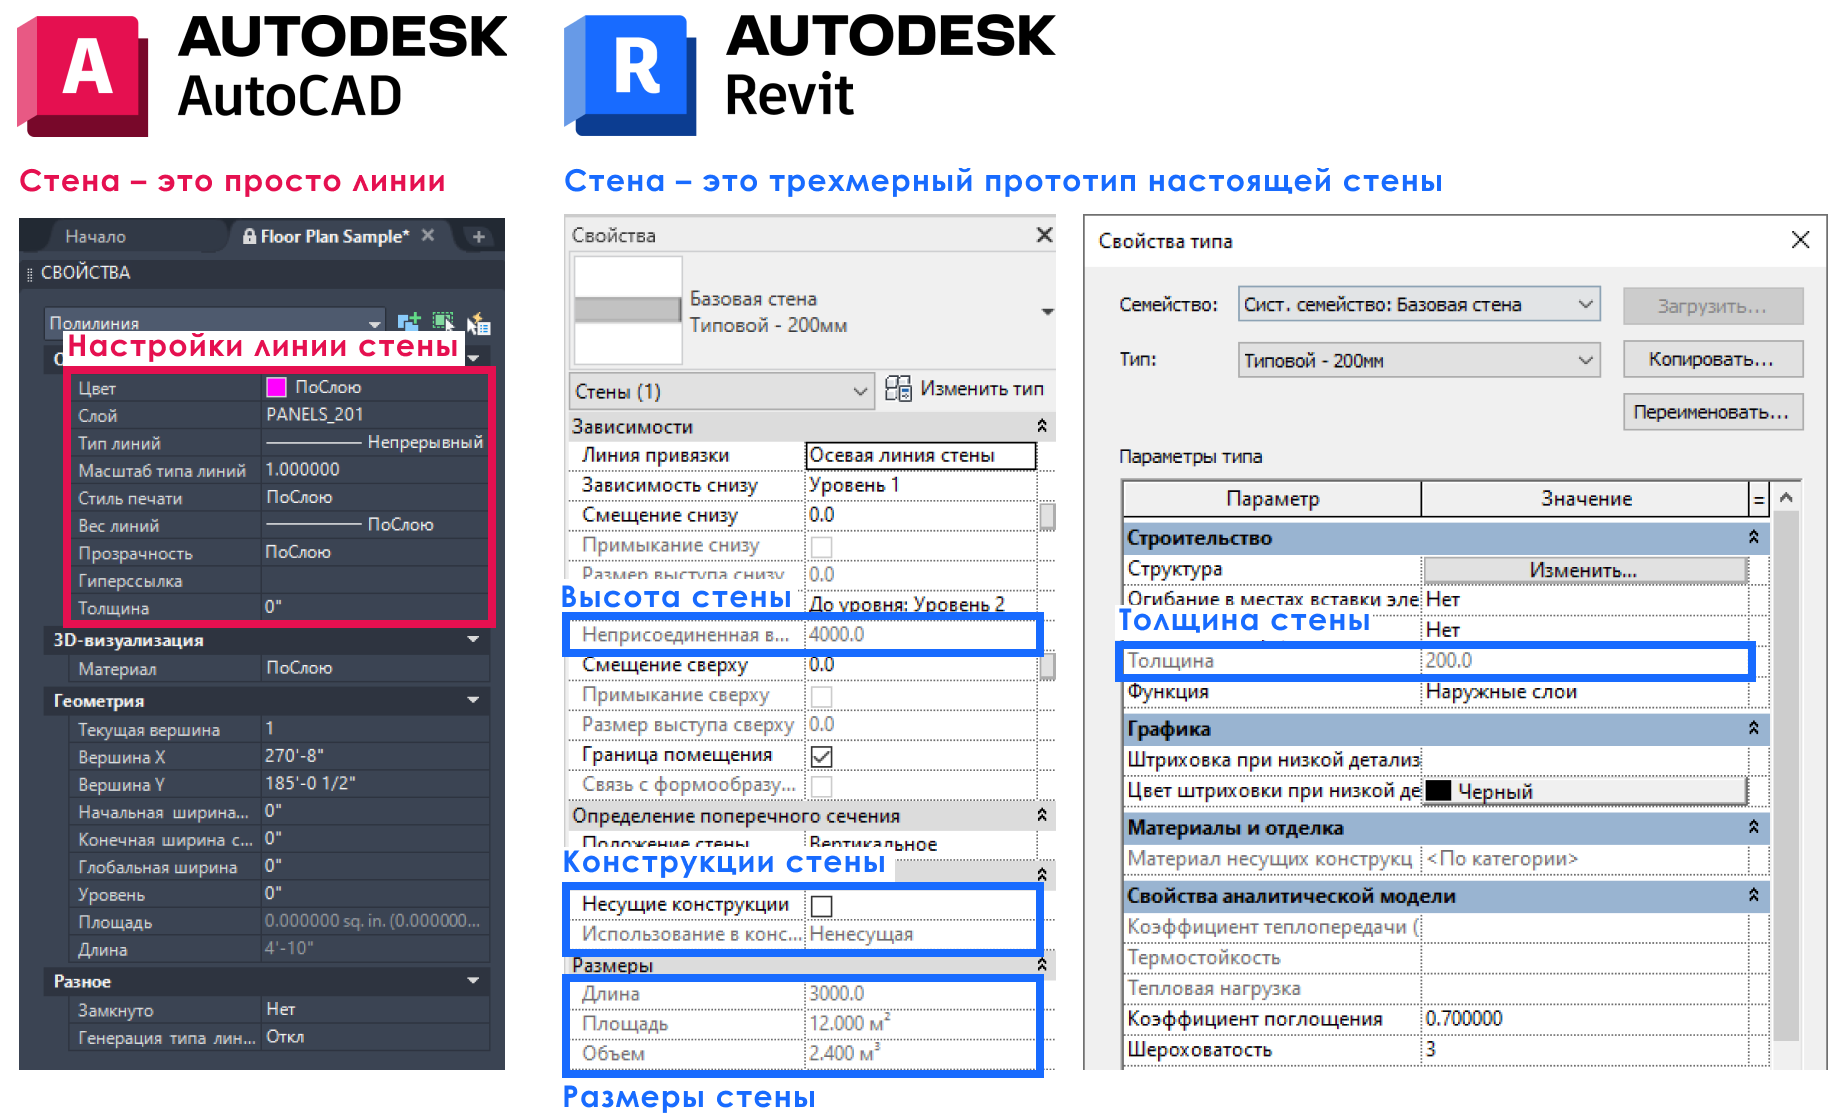Click the PANELS_201 layer value

coord(374,415)
